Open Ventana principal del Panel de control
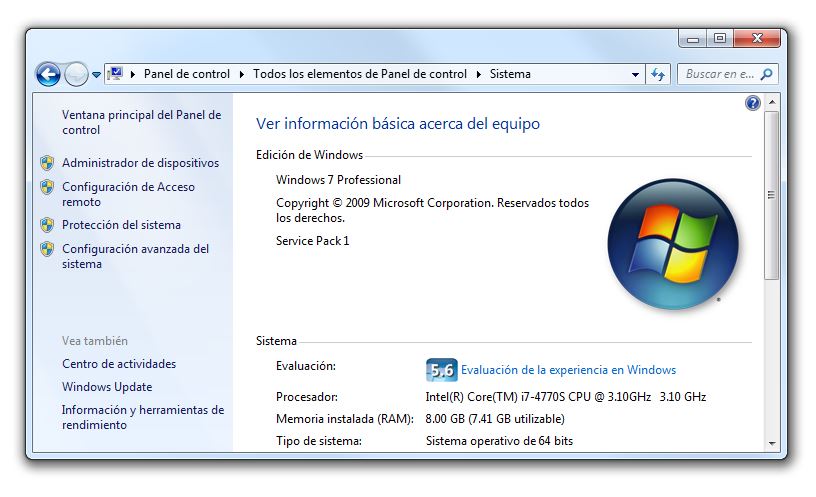 click(142, 122)
